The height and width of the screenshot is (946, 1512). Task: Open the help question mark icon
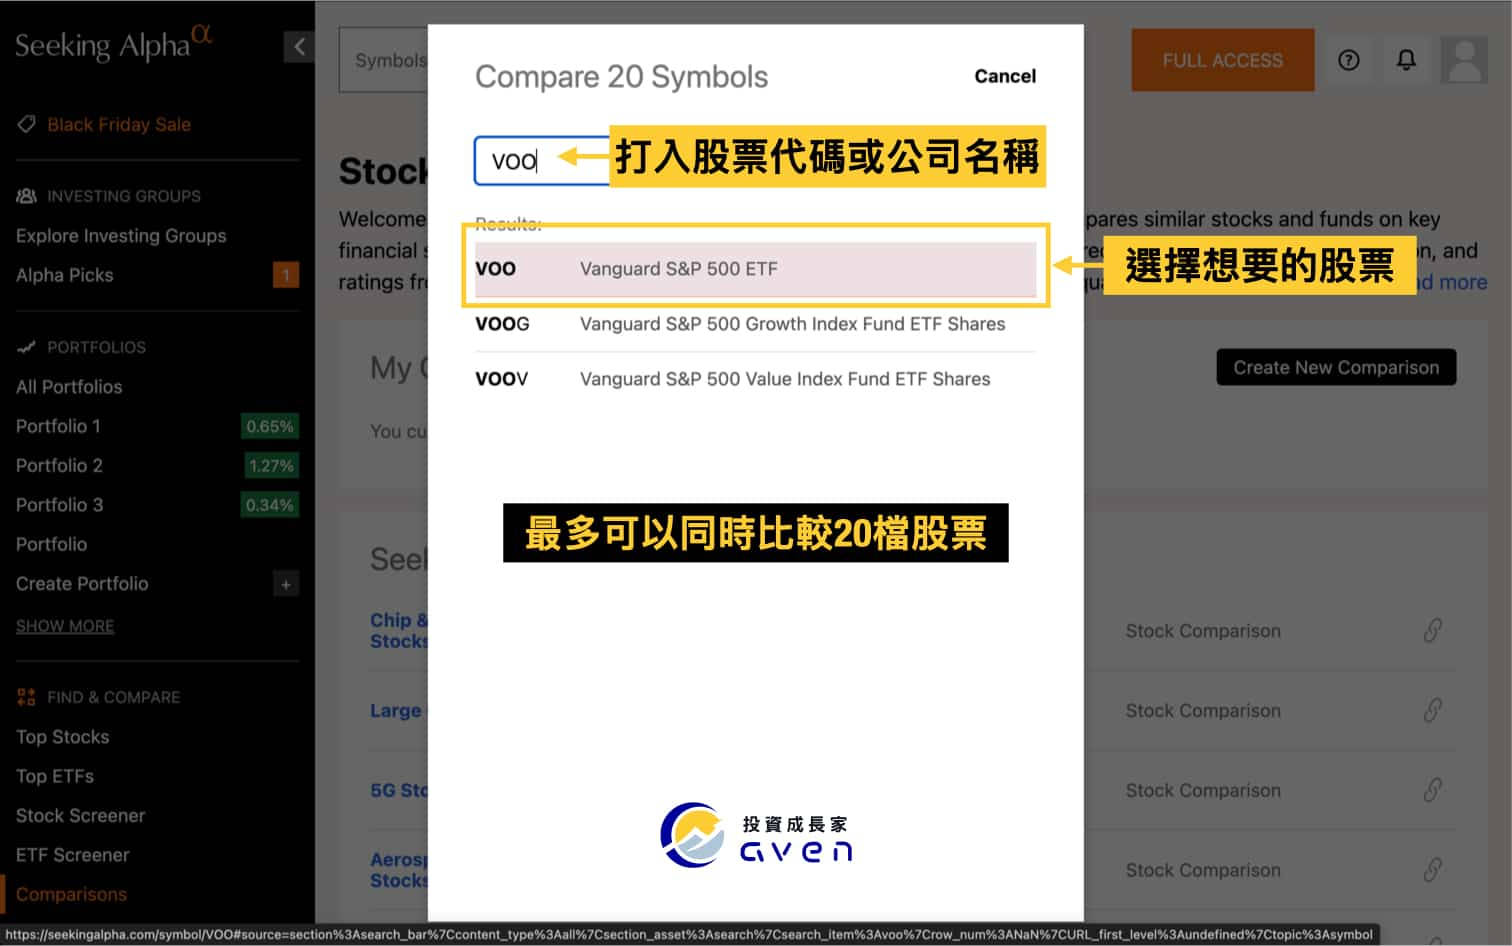coord(1348,60)
